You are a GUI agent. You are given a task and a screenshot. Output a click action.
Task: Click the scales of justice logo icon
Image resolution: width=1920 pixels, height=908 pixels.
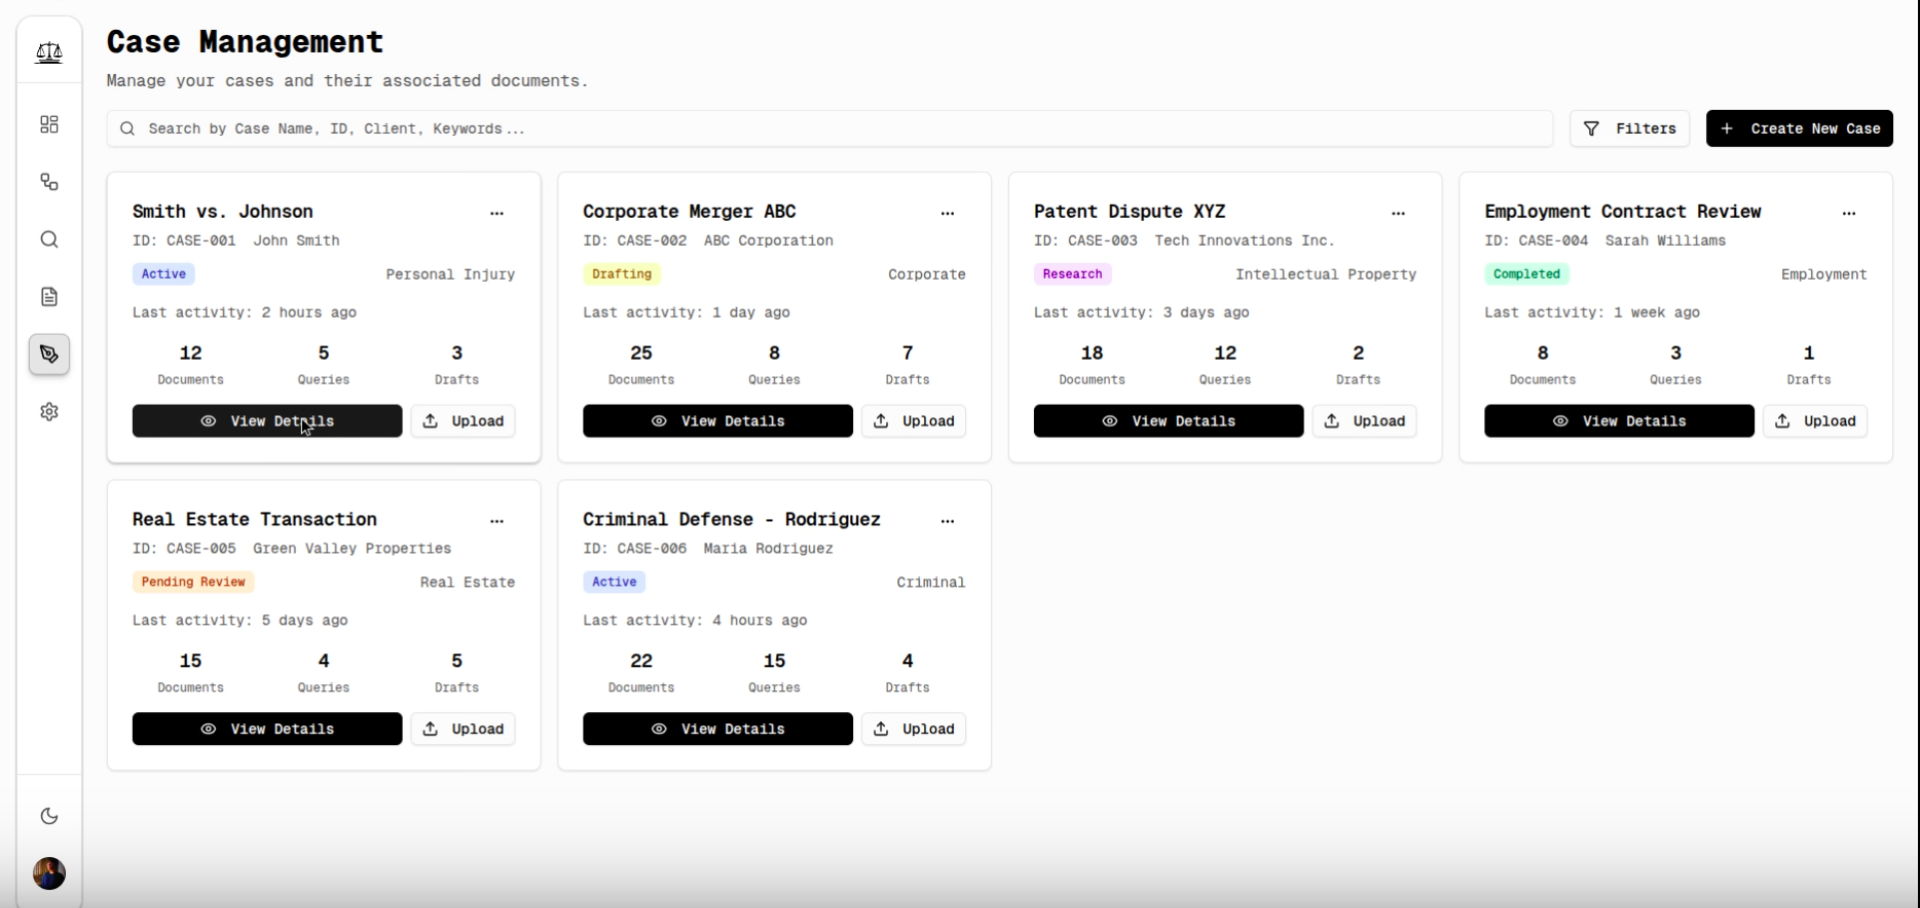(x=49, y=52)
